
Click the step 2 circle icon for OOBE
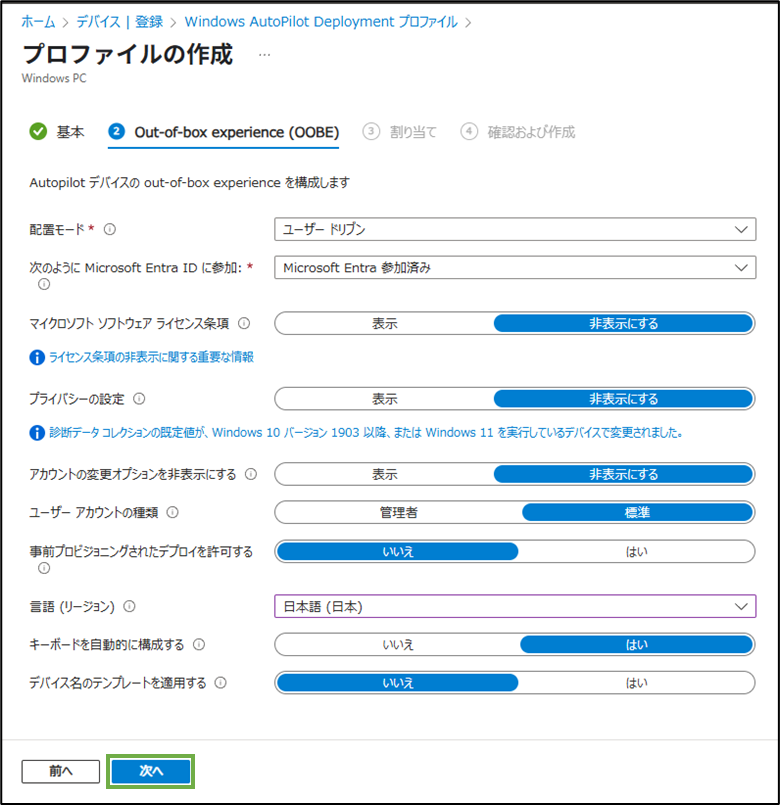[x=117, y=131]
